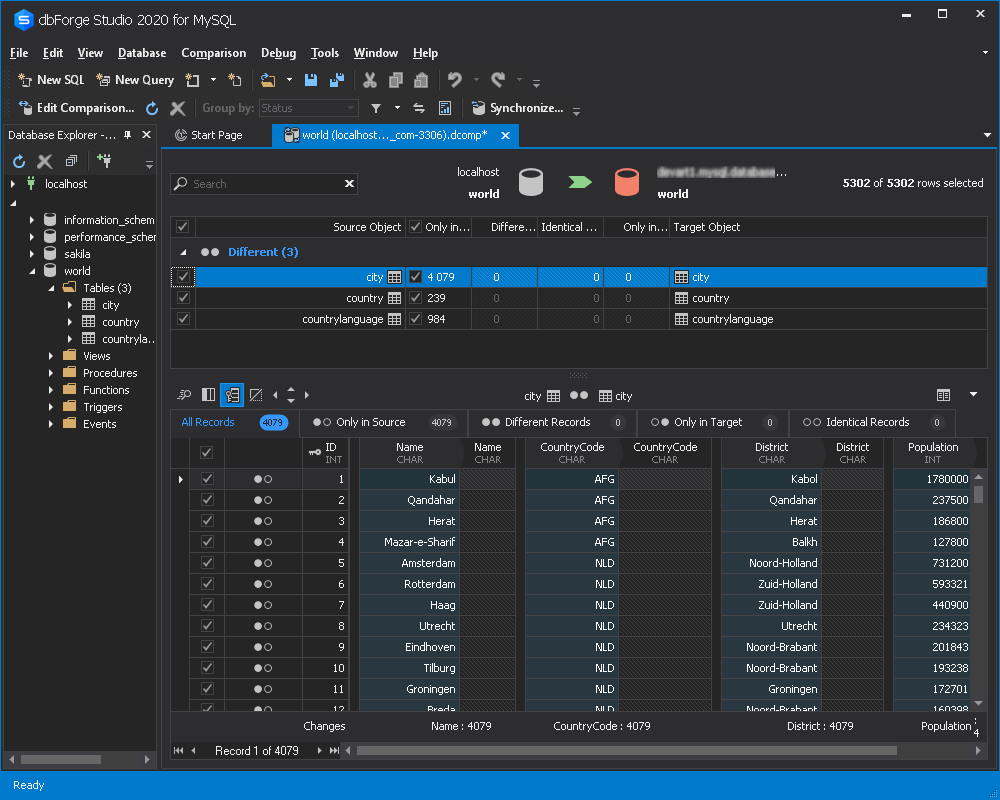Click the New Query toolbar button
This screenshot has height=800, width=1000.
(135, 80)
